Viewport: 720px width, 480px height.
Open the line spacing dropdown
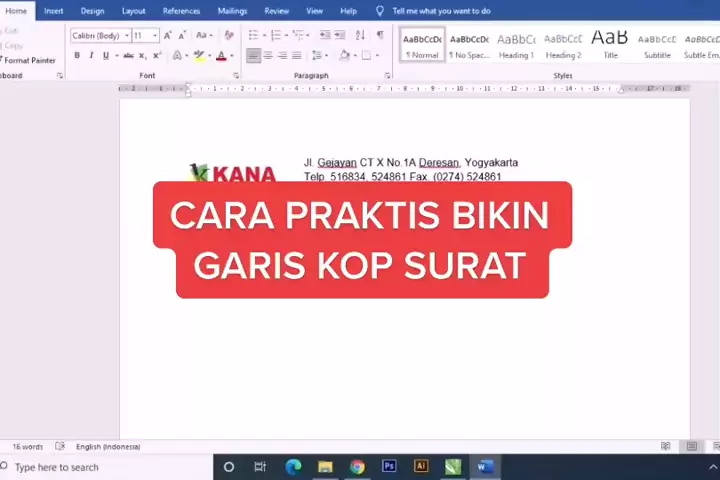pyautogui.click(x=319, y=56)
